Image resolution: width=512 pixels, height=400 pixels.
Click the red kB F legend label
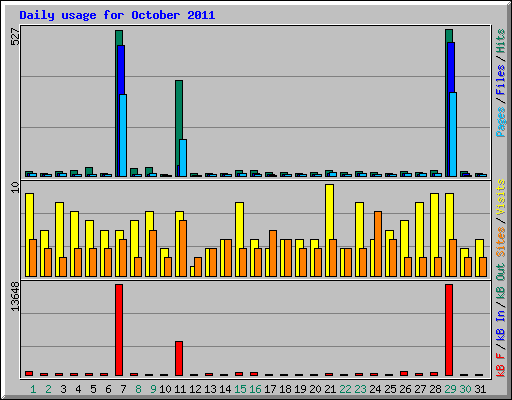pos(500,365)
